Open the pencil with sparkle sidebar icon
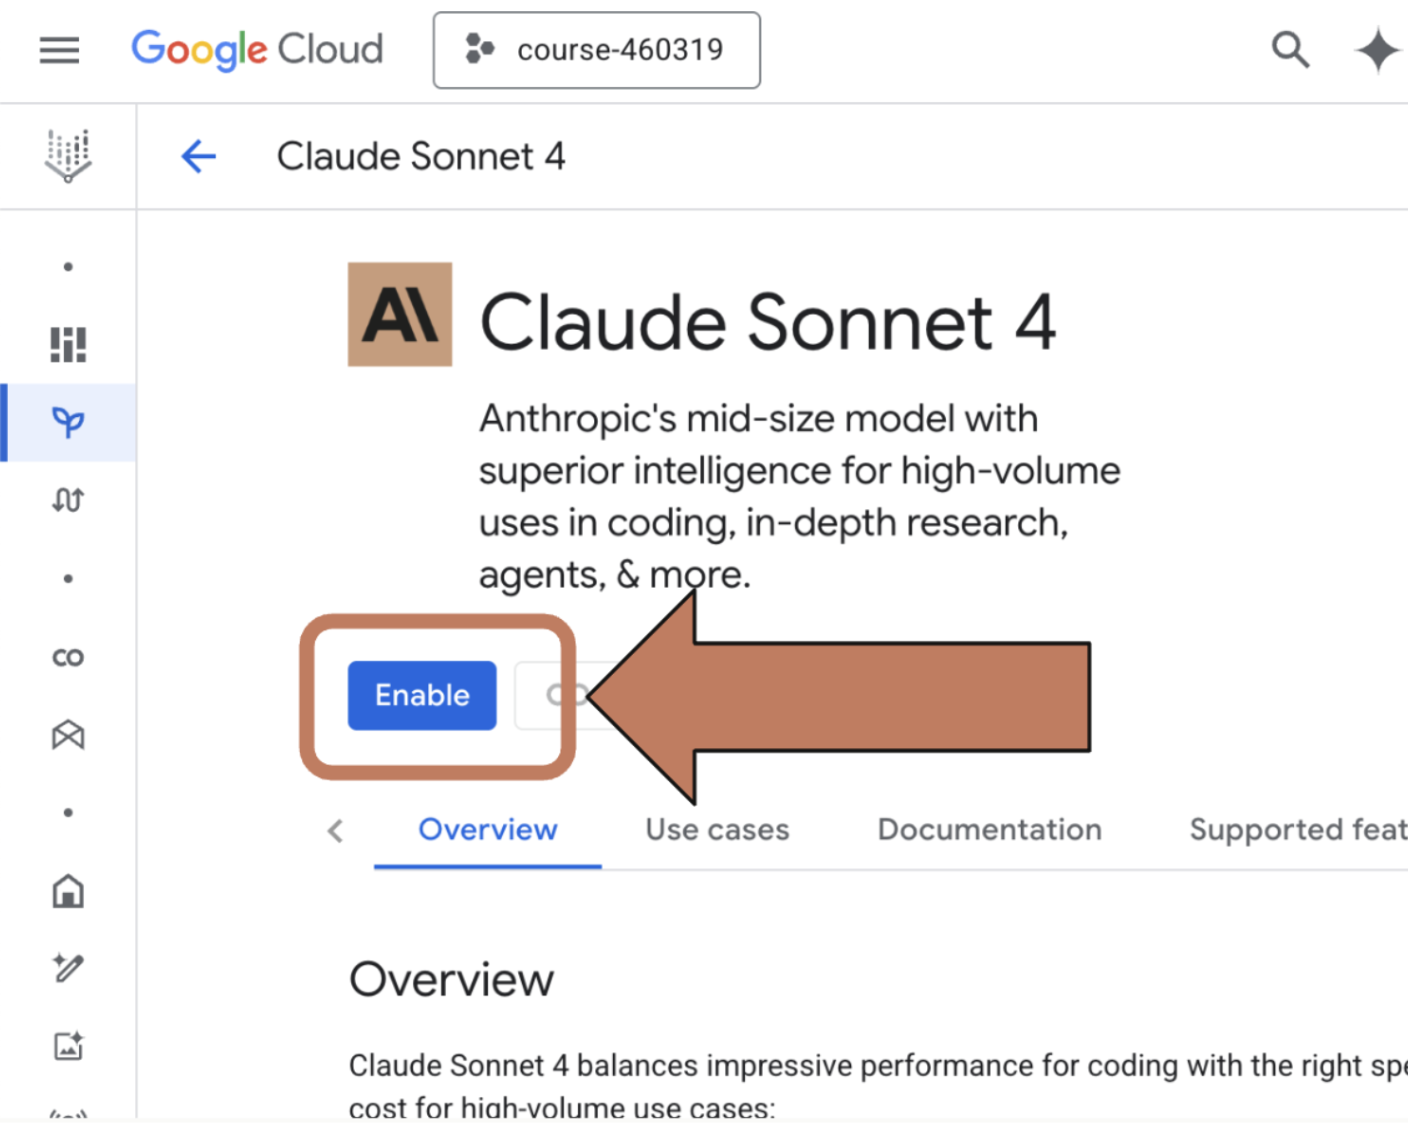 [x=68, y=967]
